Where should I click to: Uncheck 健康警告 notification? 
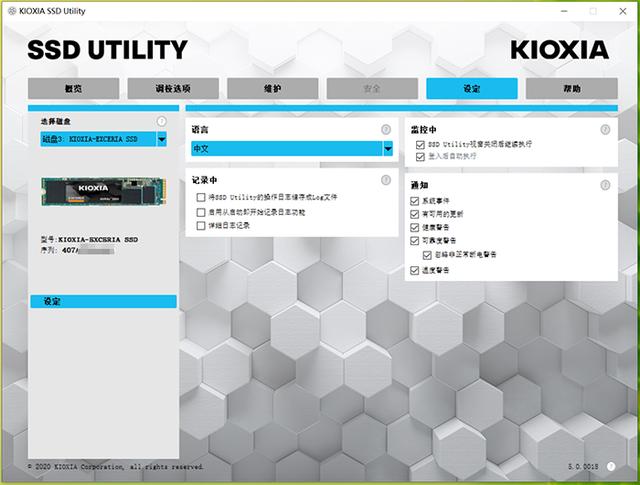414,227
